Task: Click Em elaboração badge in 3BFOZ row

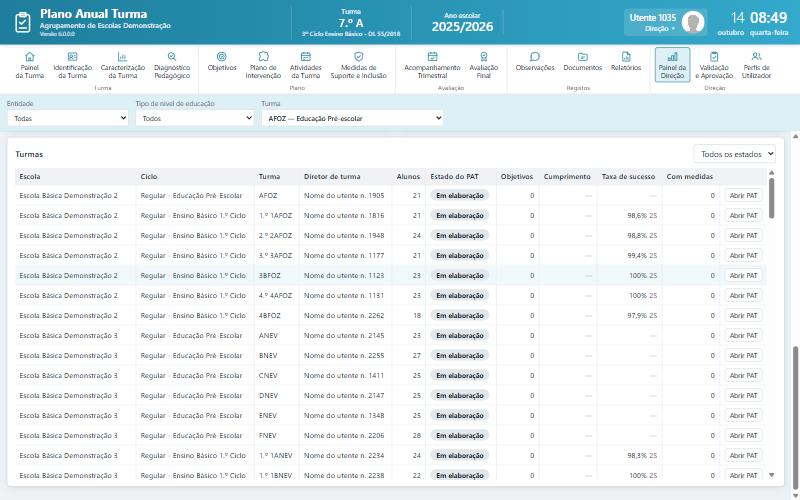Action: [460, 276]
